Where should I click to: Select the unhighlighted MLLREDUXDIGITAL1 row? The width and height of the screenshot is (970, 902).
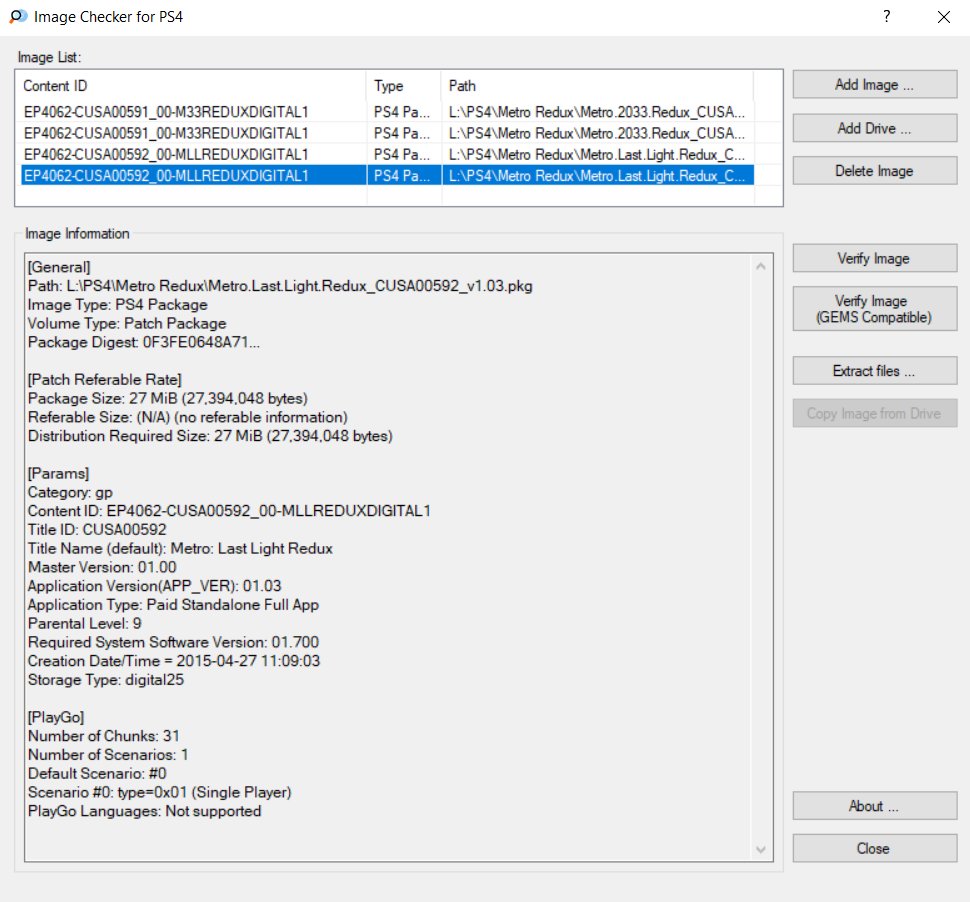(x=166, y=154)
